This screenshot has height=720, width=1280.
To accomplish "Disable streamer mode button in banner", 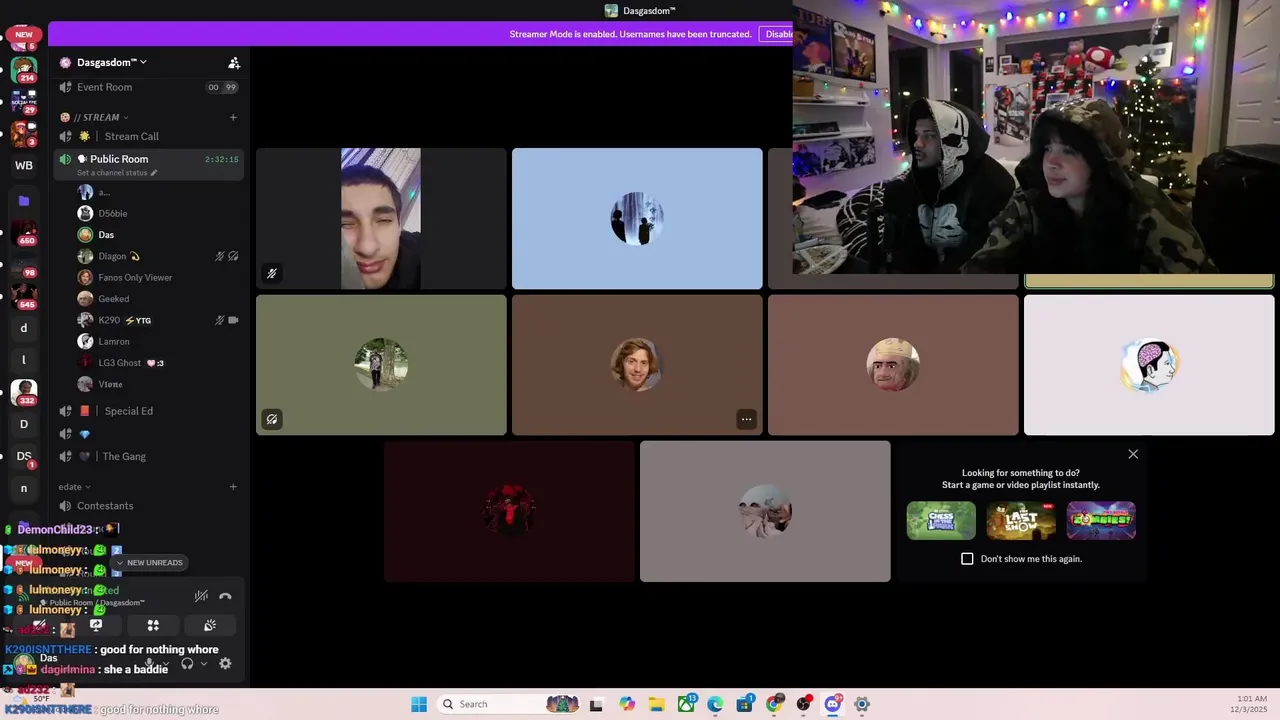I will pyautogui.click(x=776, y=34).
